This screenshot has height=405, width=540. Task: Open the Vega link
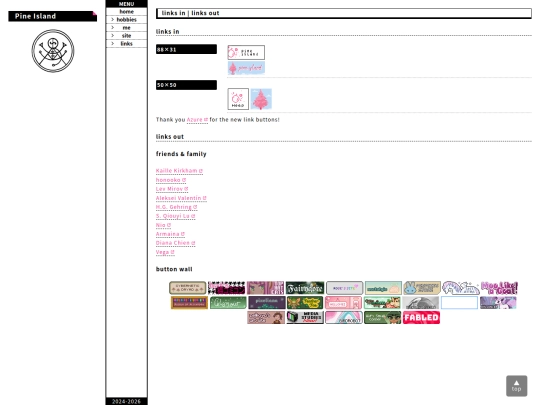[x=165, y=252]
